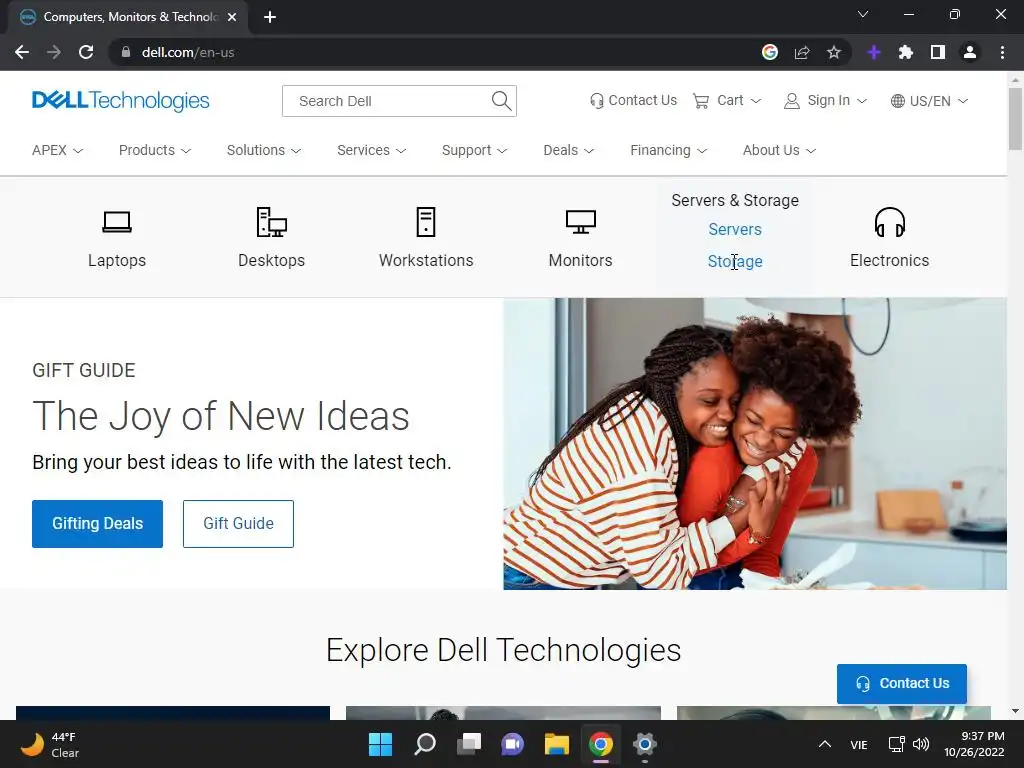Expand the Support menu
This screenshot has height=768, width=1024.
474,150
